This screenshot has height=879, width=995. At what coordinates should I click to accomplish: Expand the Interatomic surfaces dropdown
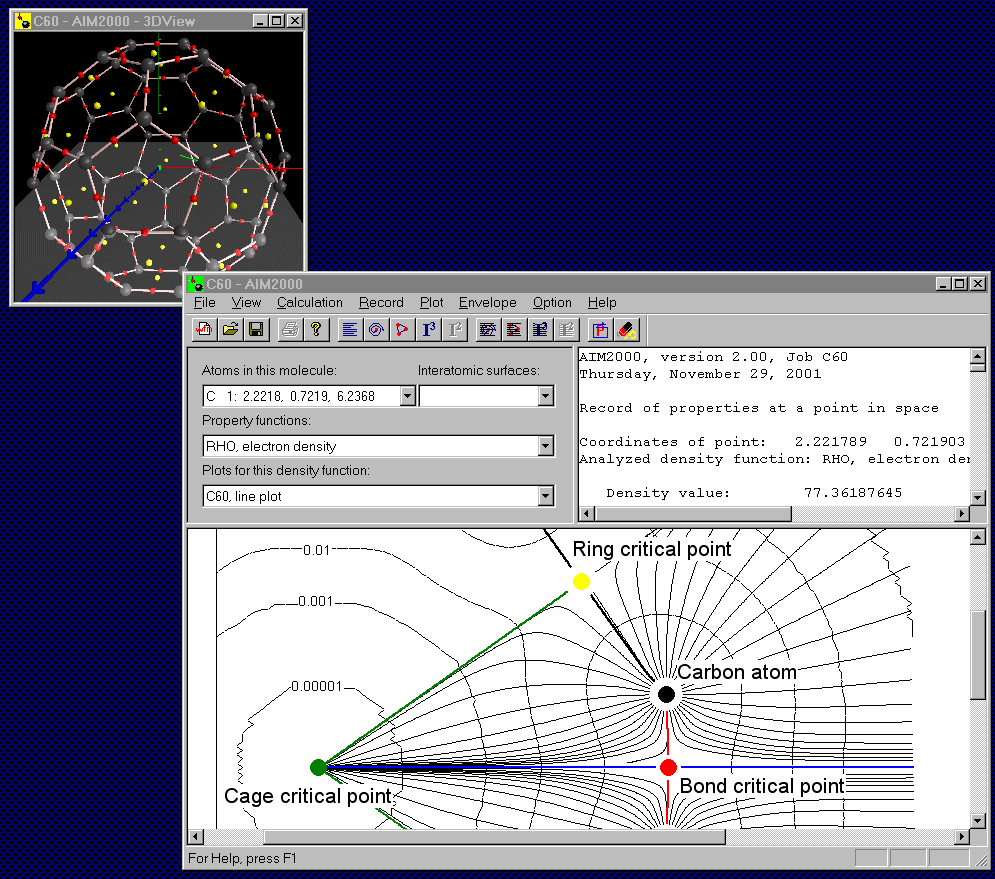[x=546, y=396]
